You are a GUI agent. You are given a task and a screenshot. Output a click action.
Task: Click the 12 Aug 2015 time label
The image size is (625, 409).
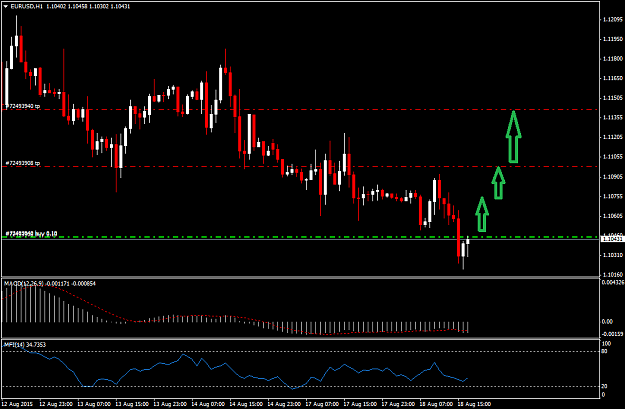pos(17,404)
